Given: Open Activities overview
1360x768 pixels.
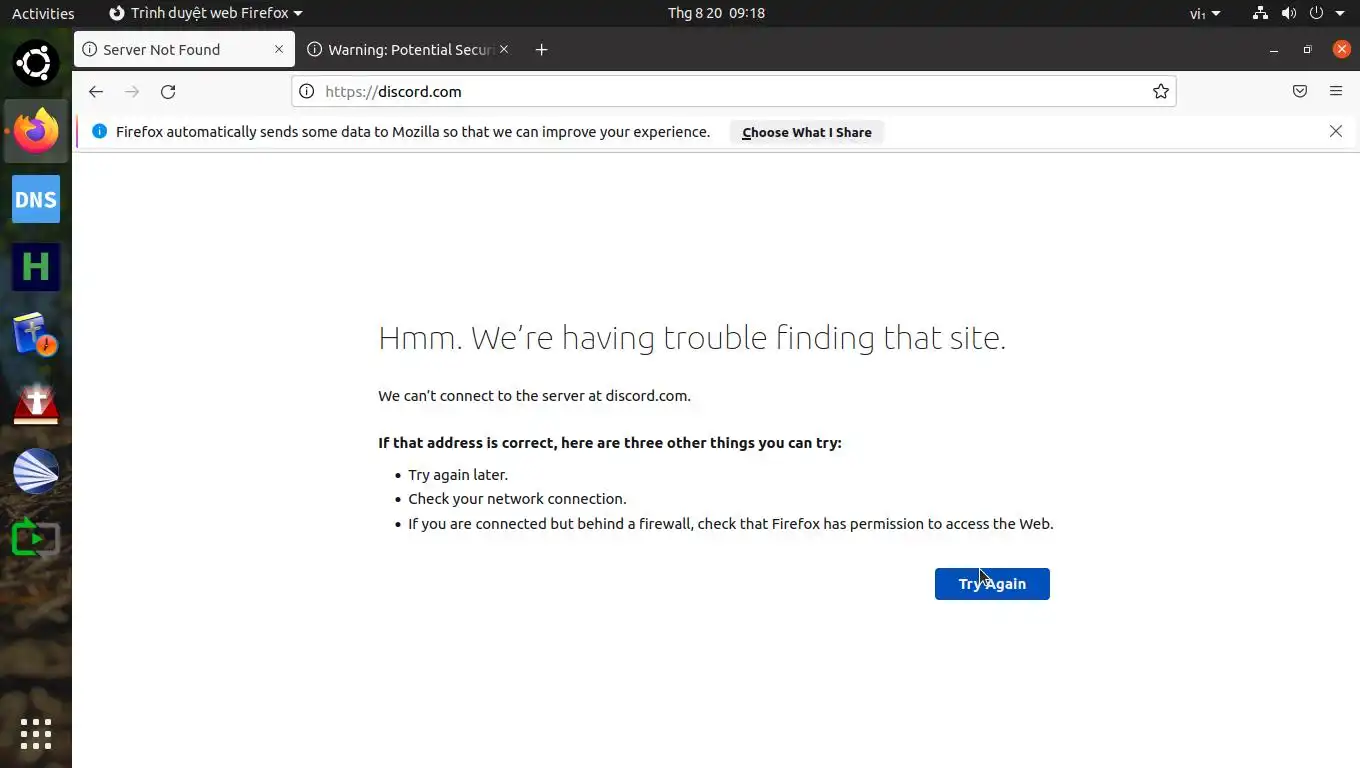Looking at the screenshot, I should click(43, 13).
